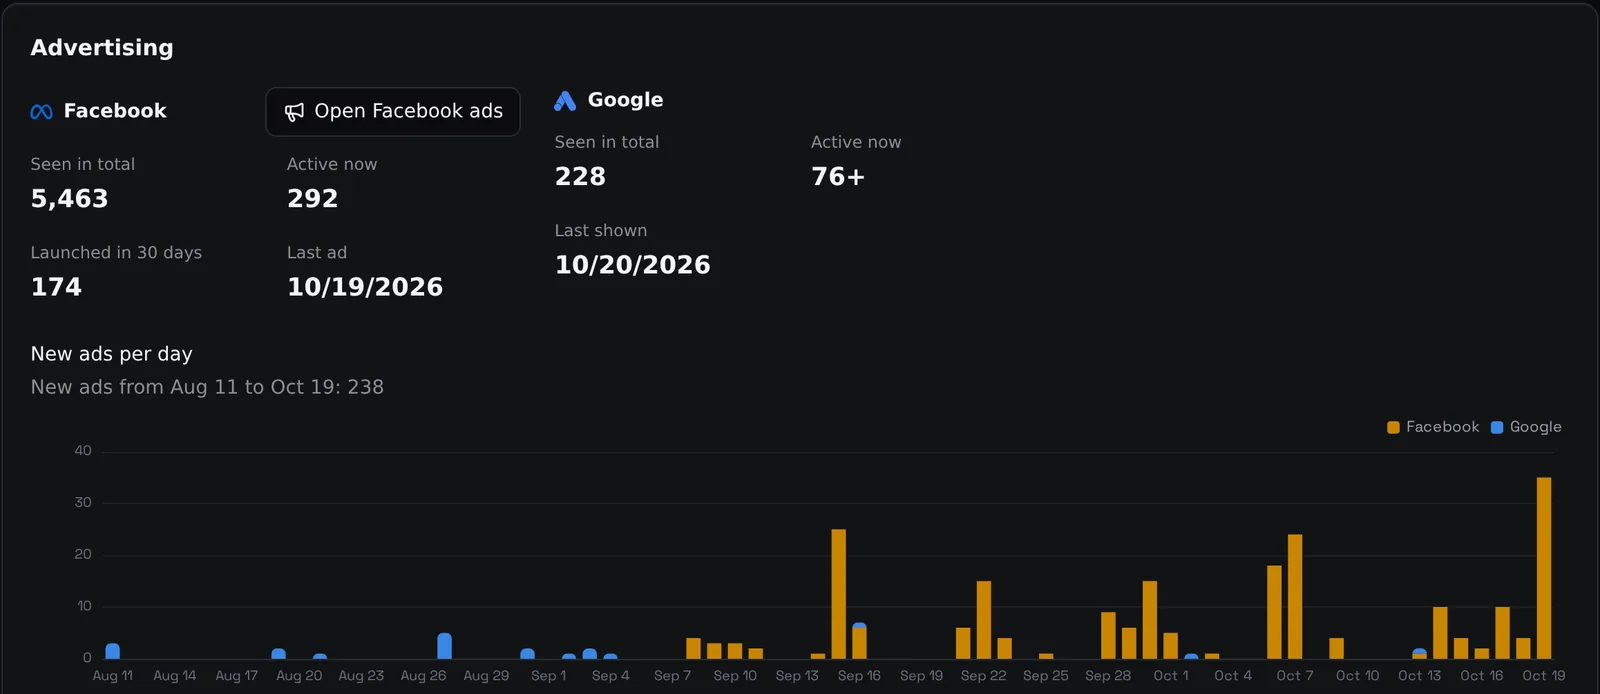Click the megaphone icon in Open Facebook ads

pos(294,112)
